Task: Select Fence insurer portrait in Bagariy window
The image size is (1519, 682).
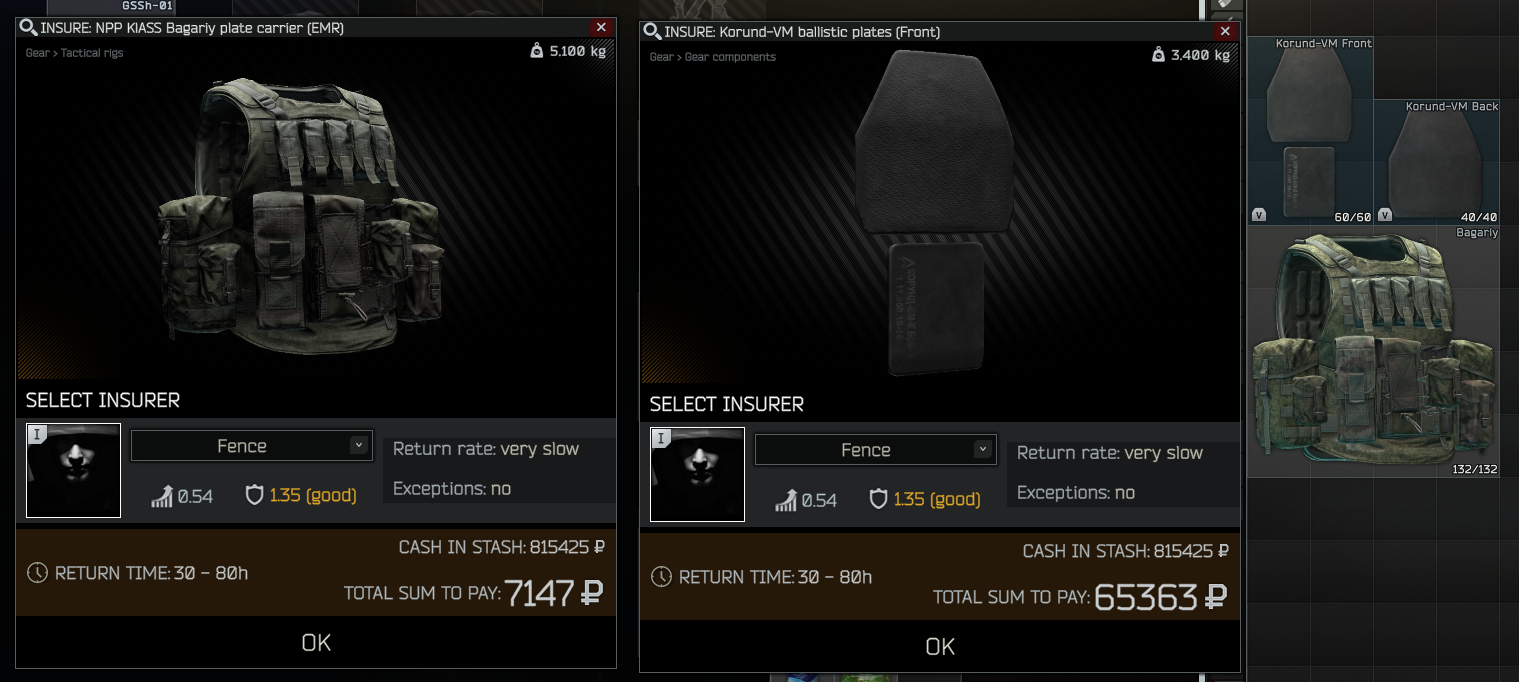Action: click(x=73, y=470)
